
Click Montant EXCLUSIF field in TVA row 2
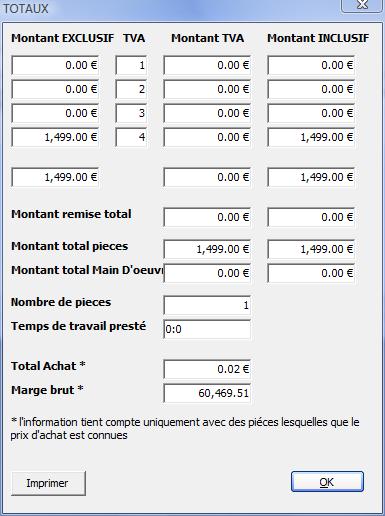tap(55, 89)
